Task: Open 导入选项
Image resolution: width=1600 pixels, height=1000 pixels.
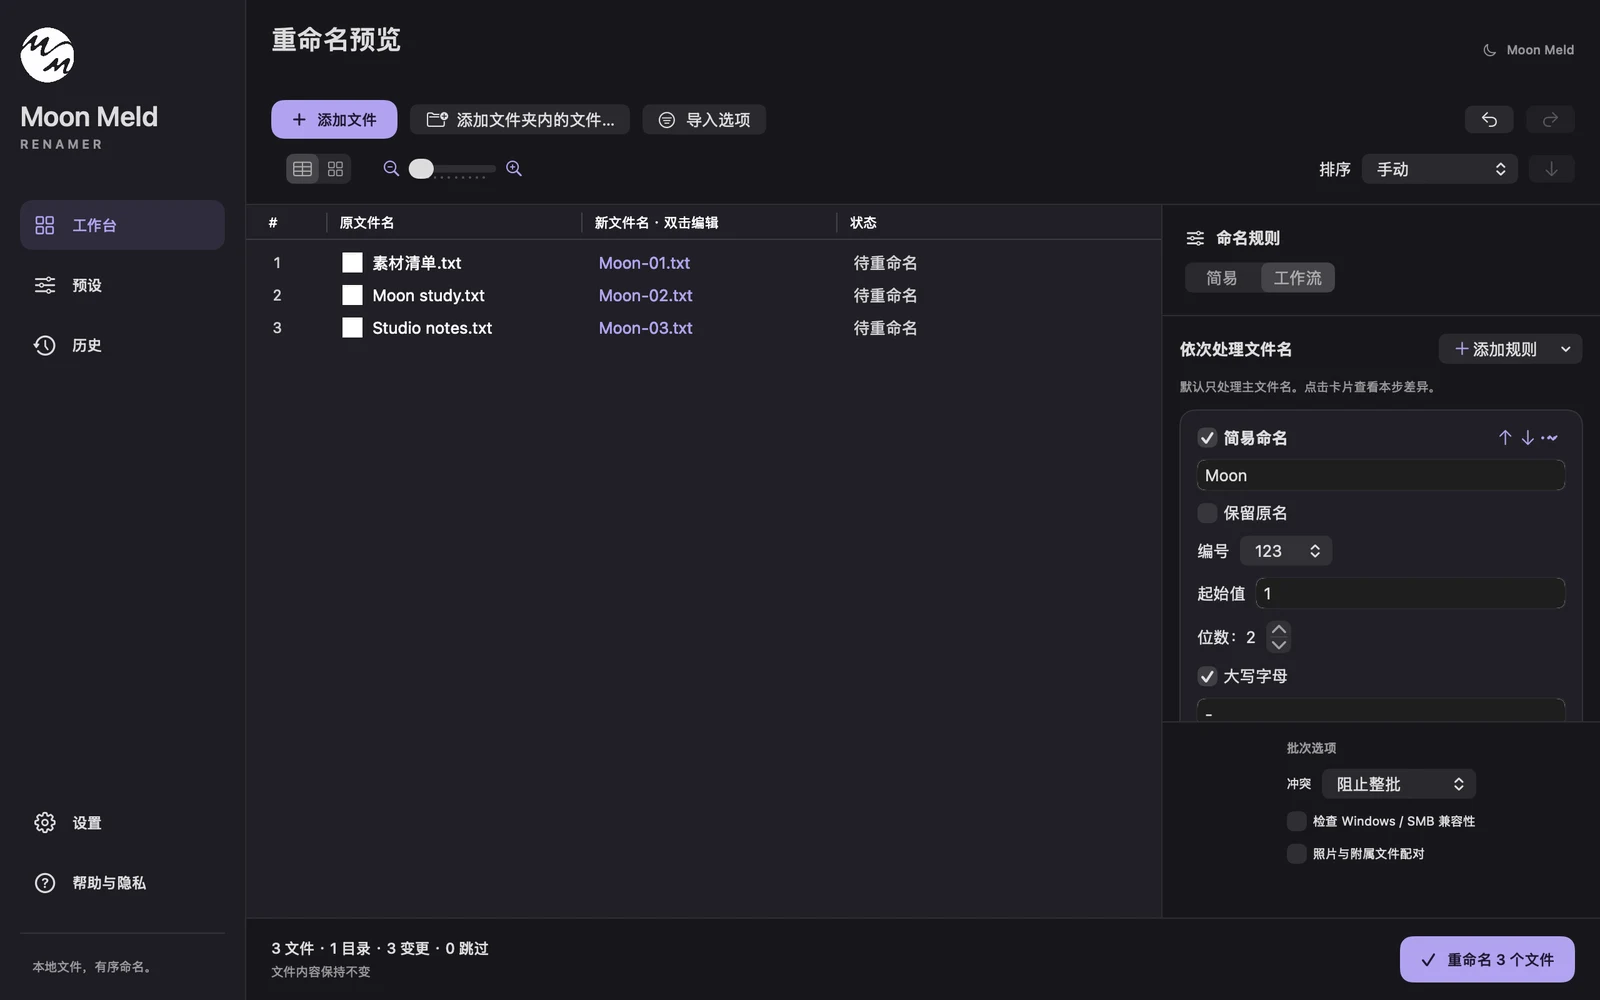Action: tap(704, 120)
